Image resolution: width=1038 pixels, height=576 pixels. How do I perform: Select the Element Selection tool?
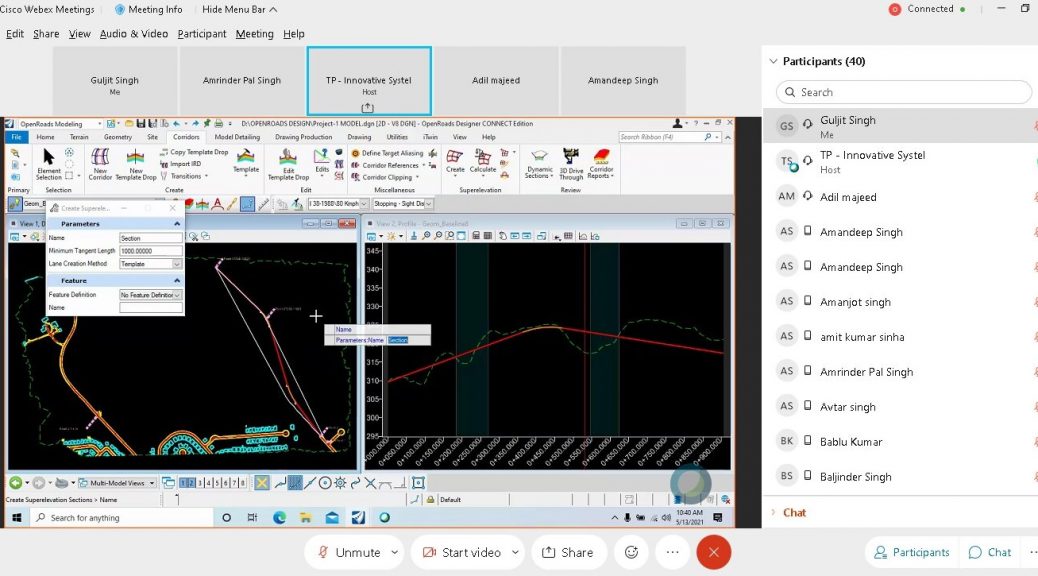coord(48,164)
